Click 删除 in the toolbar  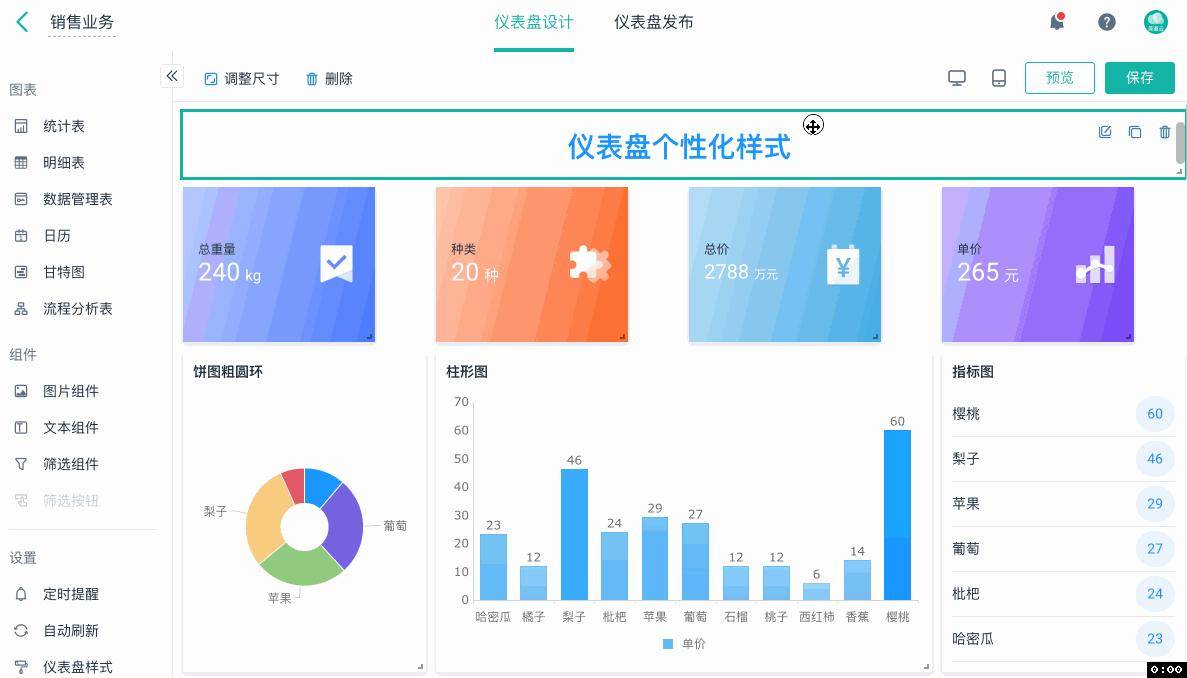[x=329, y=79]
